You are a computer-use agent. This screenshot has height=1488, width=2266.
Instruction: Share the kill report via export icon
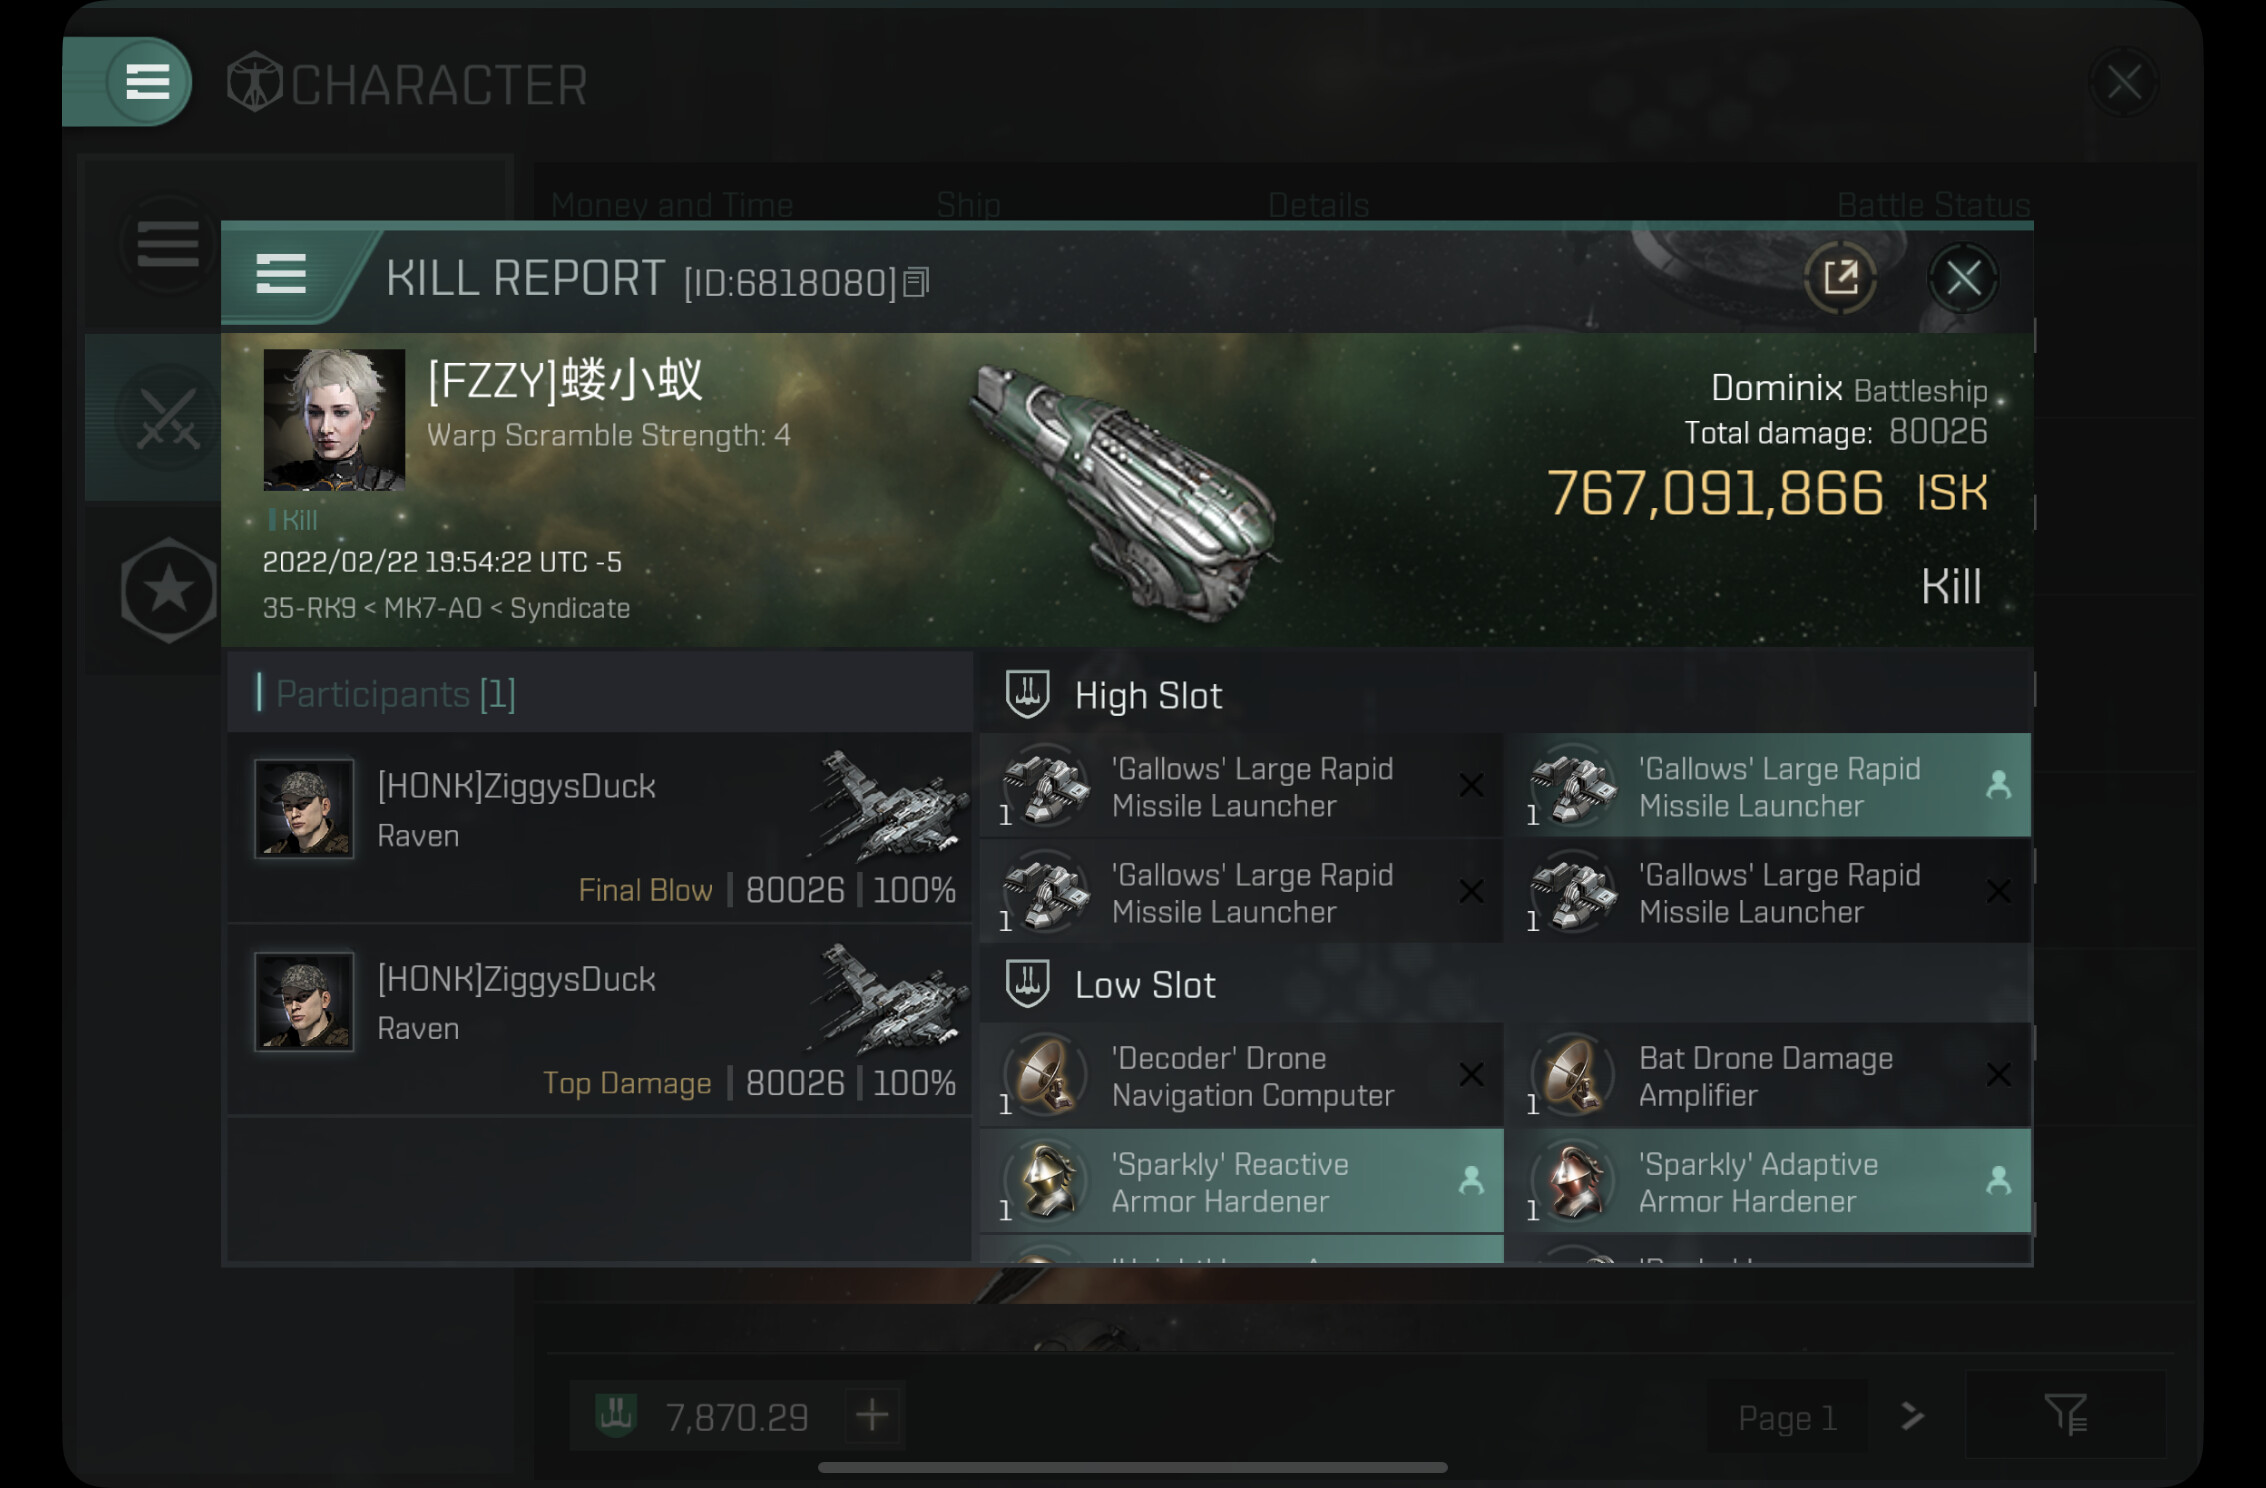[x=1840, y=278]
